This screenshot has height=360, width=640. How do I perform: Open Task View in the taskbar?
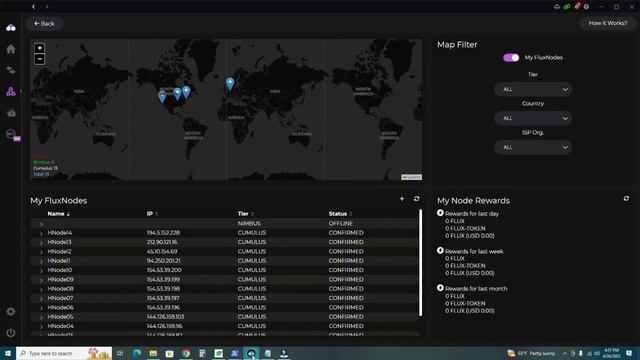tap(120, 353)
